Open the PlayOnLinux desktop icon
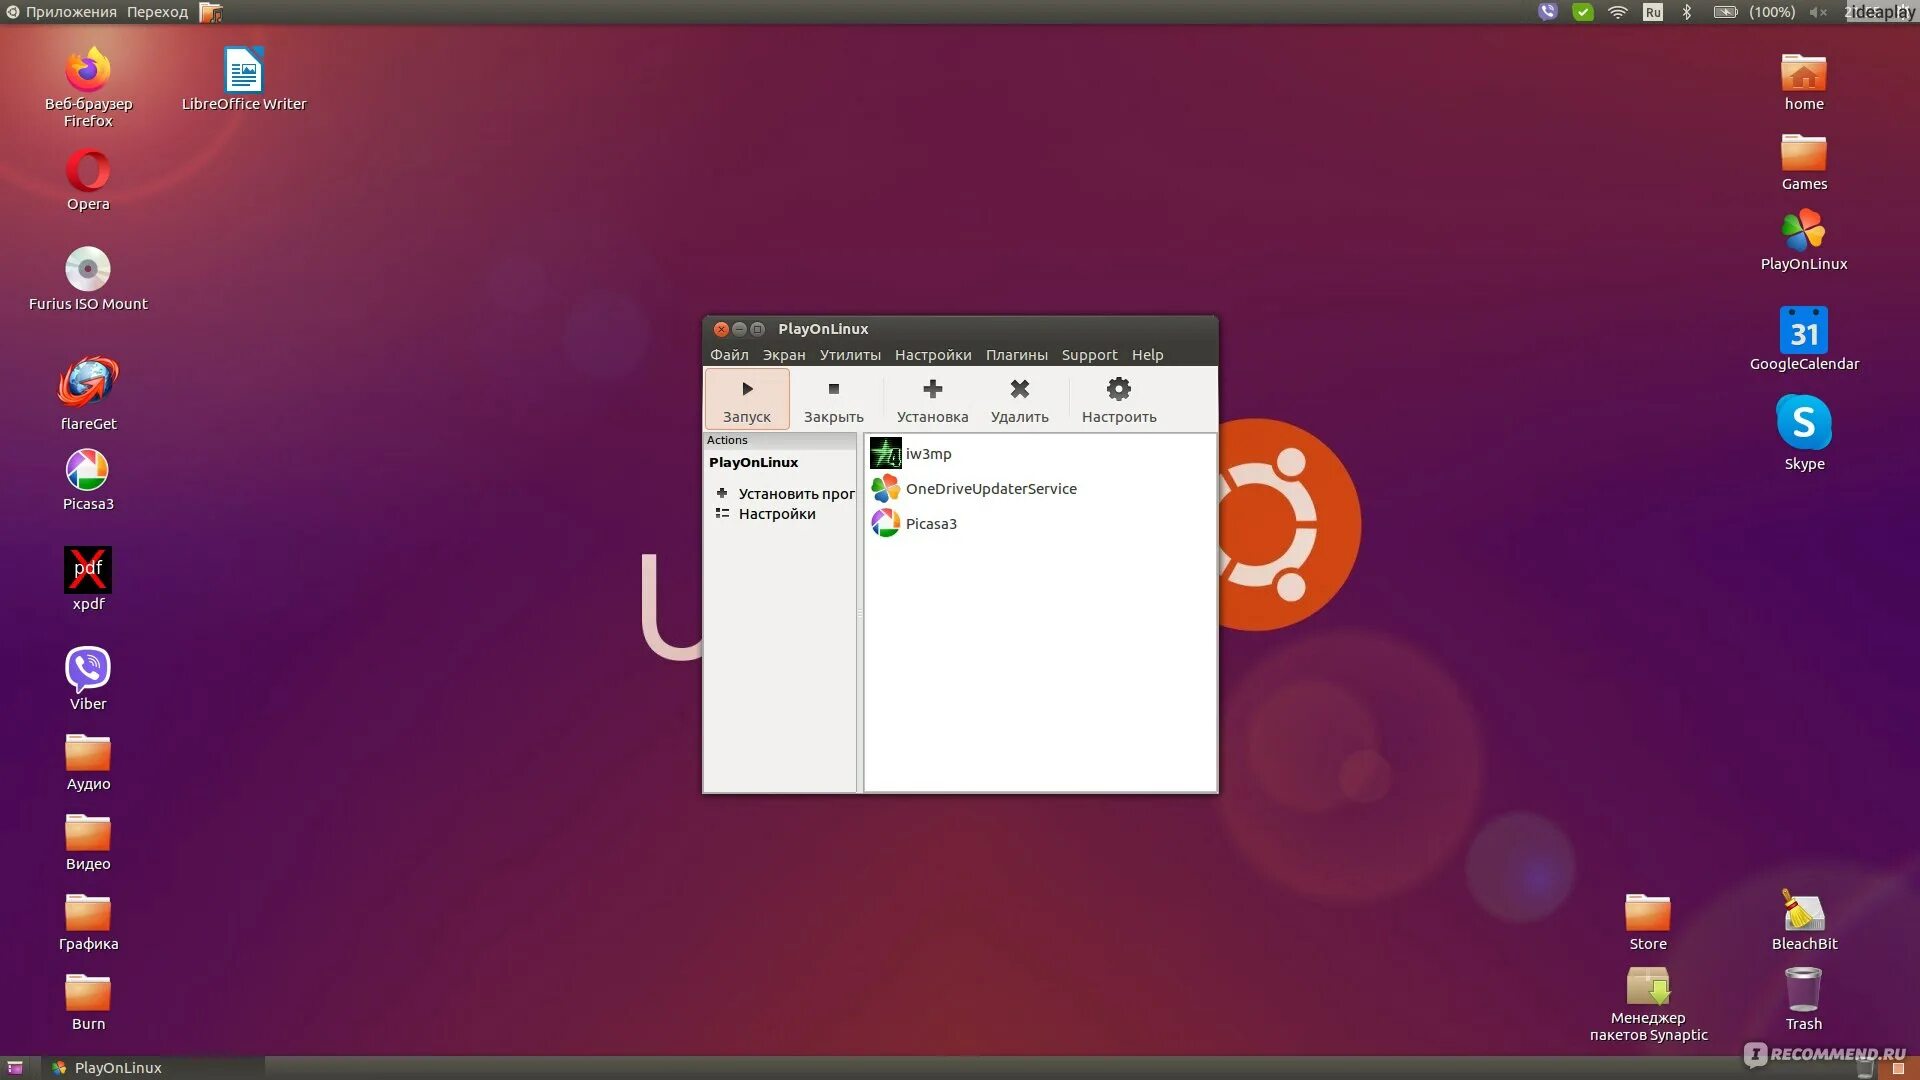 [x=1804, y=240]
